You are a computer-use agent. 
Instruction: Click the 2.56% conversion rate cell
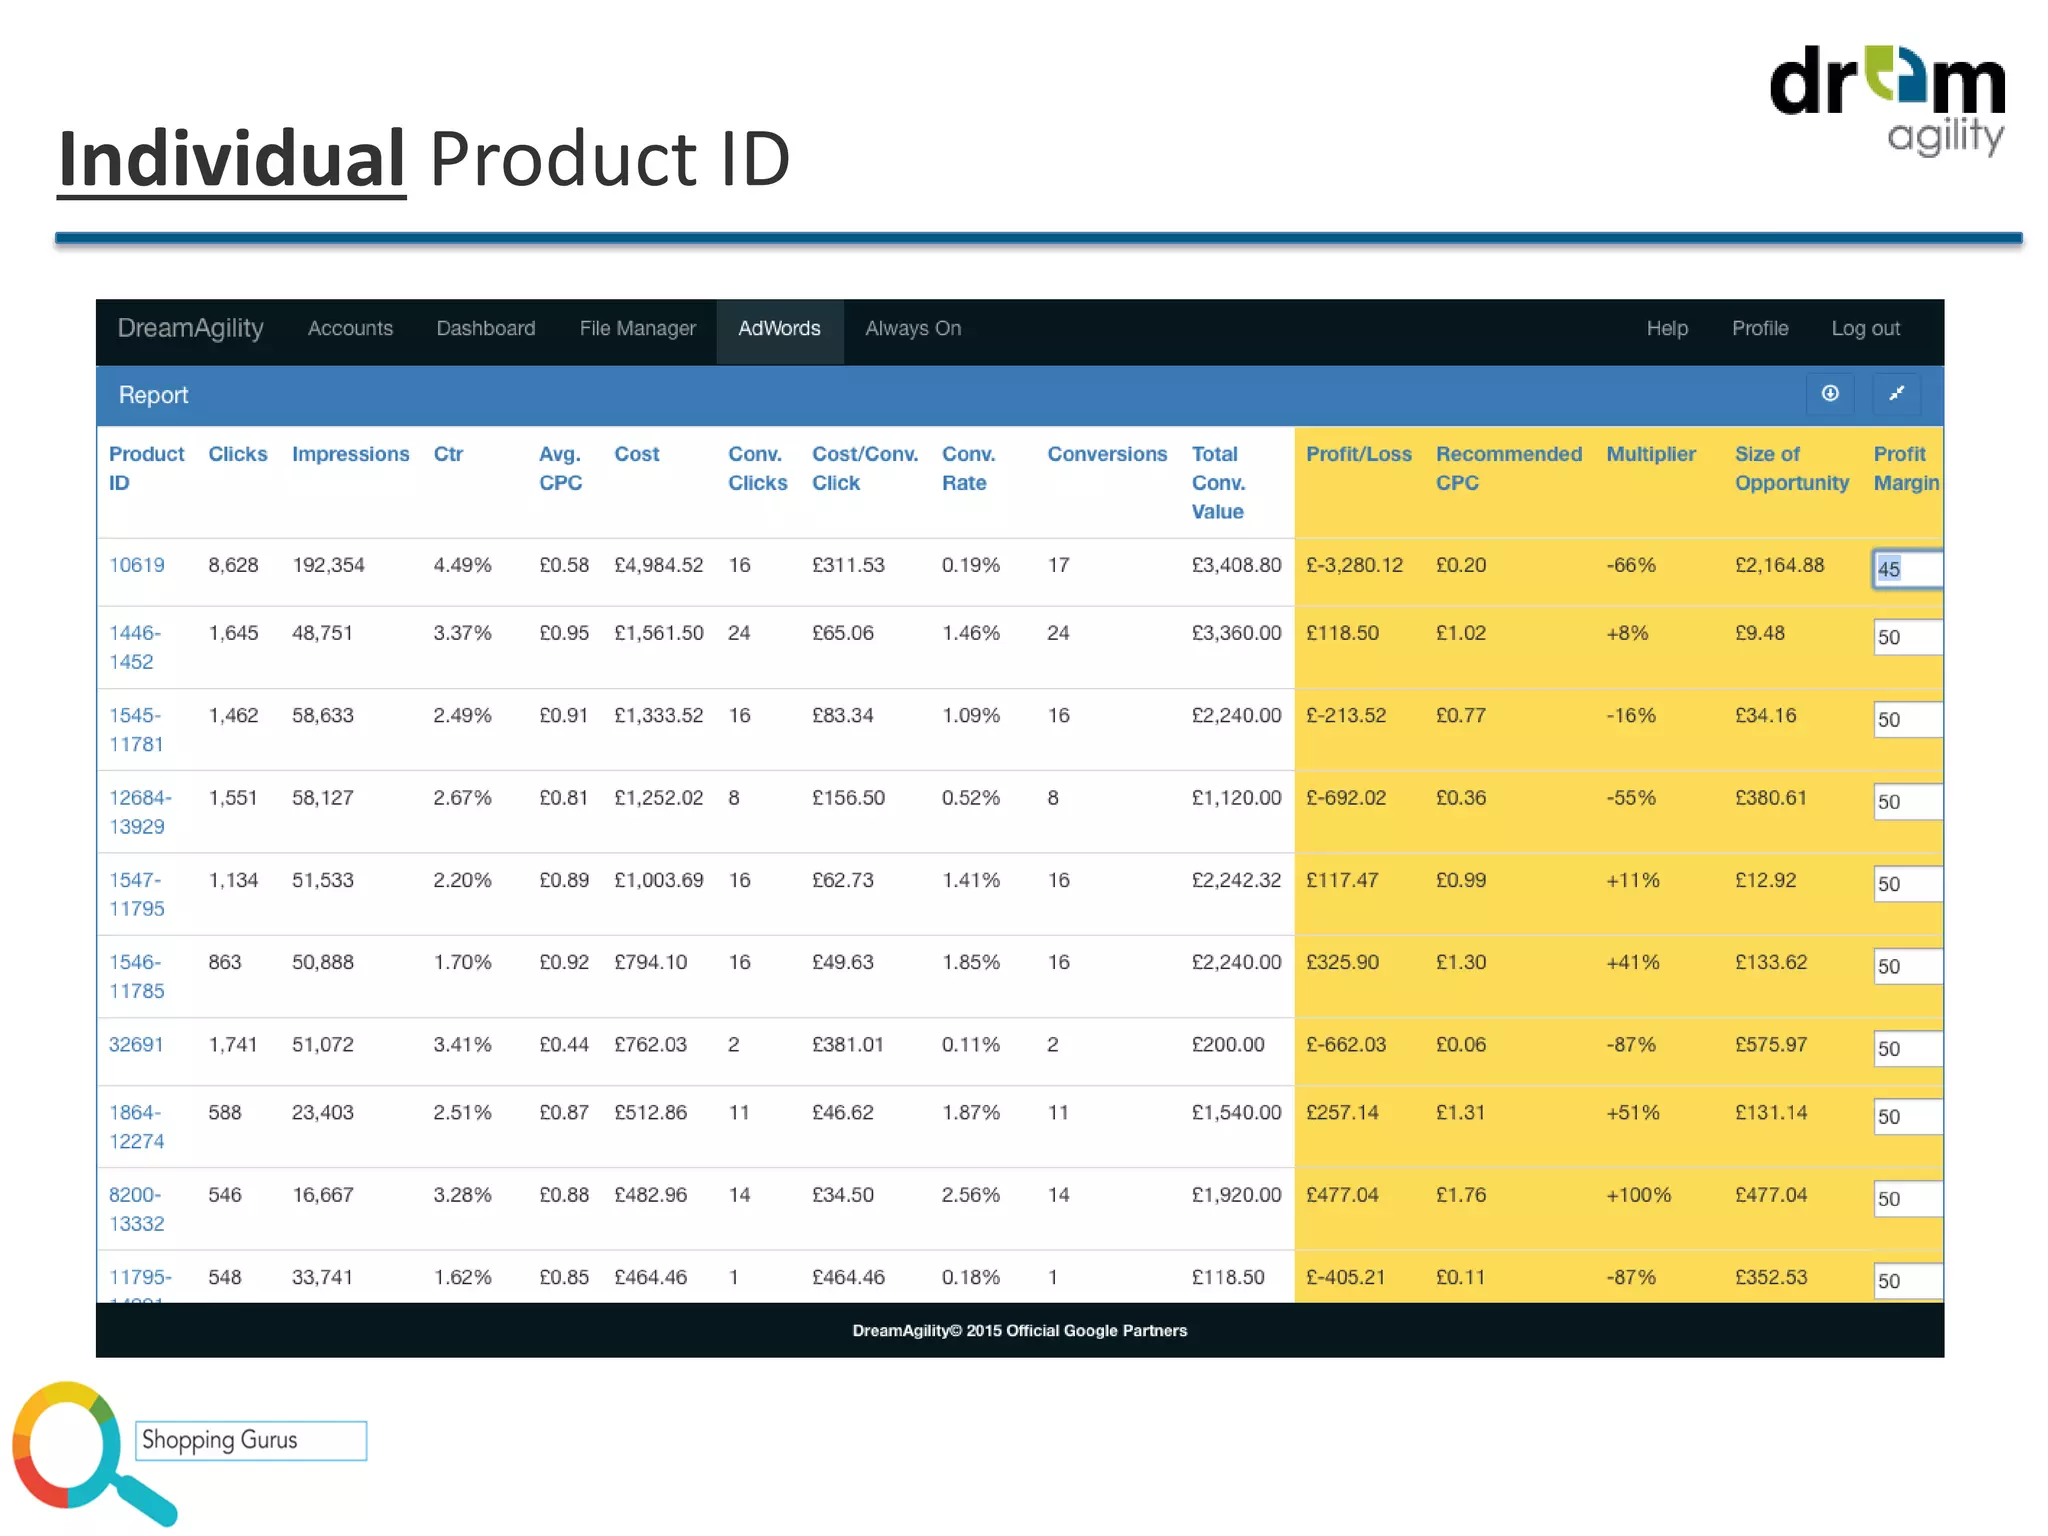[x=970, y=1195]
